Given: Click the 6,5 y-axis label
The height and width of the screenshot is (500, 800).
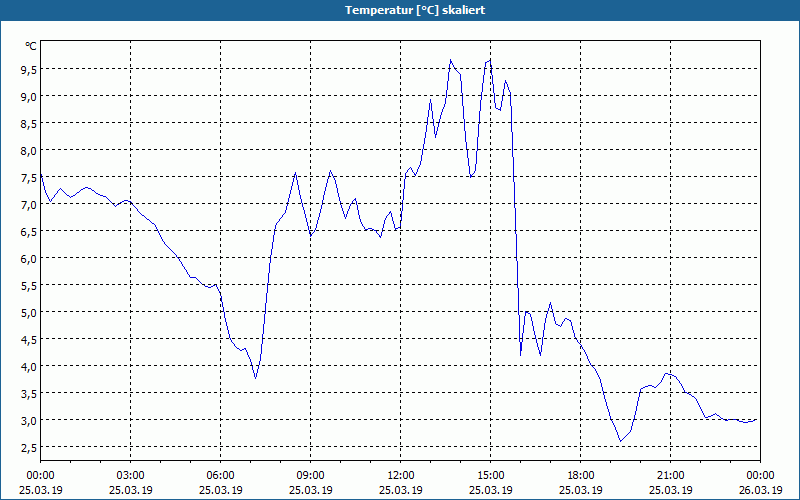Looking at the screenshot, I should pos(28,232).
